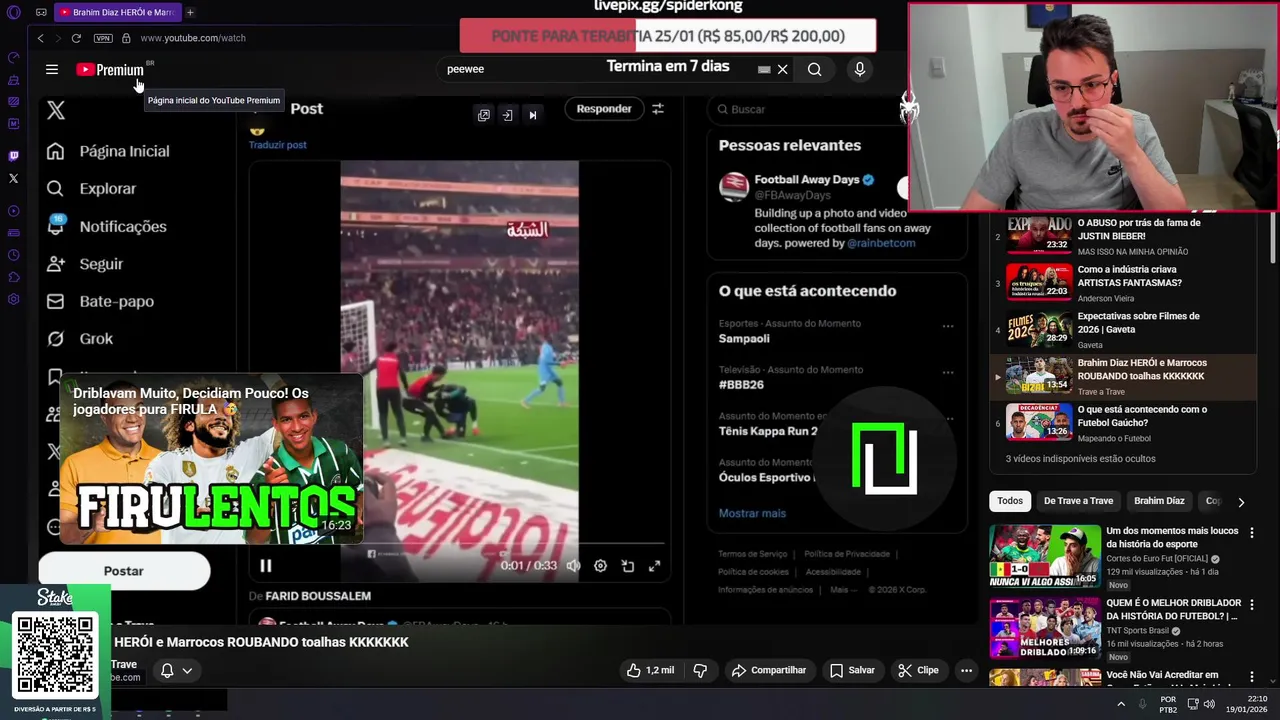
Task: Click the Salvar button
Action: click(x=852, y=670)
